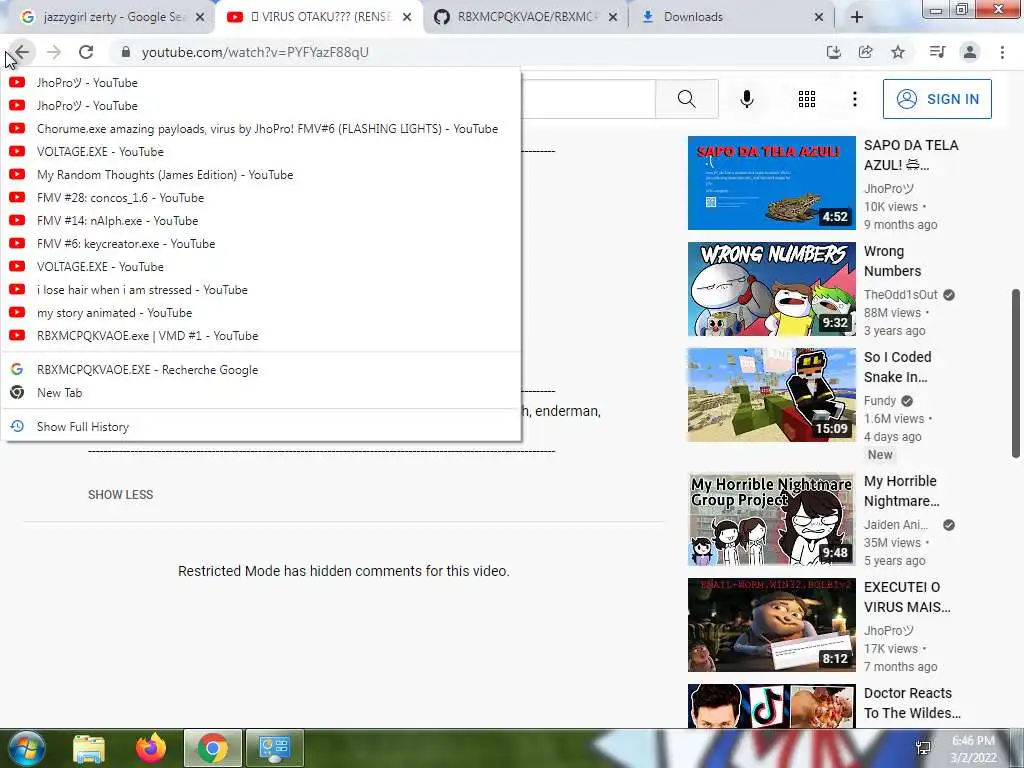Close the Downloads tab
Viewport: 1024px width, 768px height.
coord(819,18)
